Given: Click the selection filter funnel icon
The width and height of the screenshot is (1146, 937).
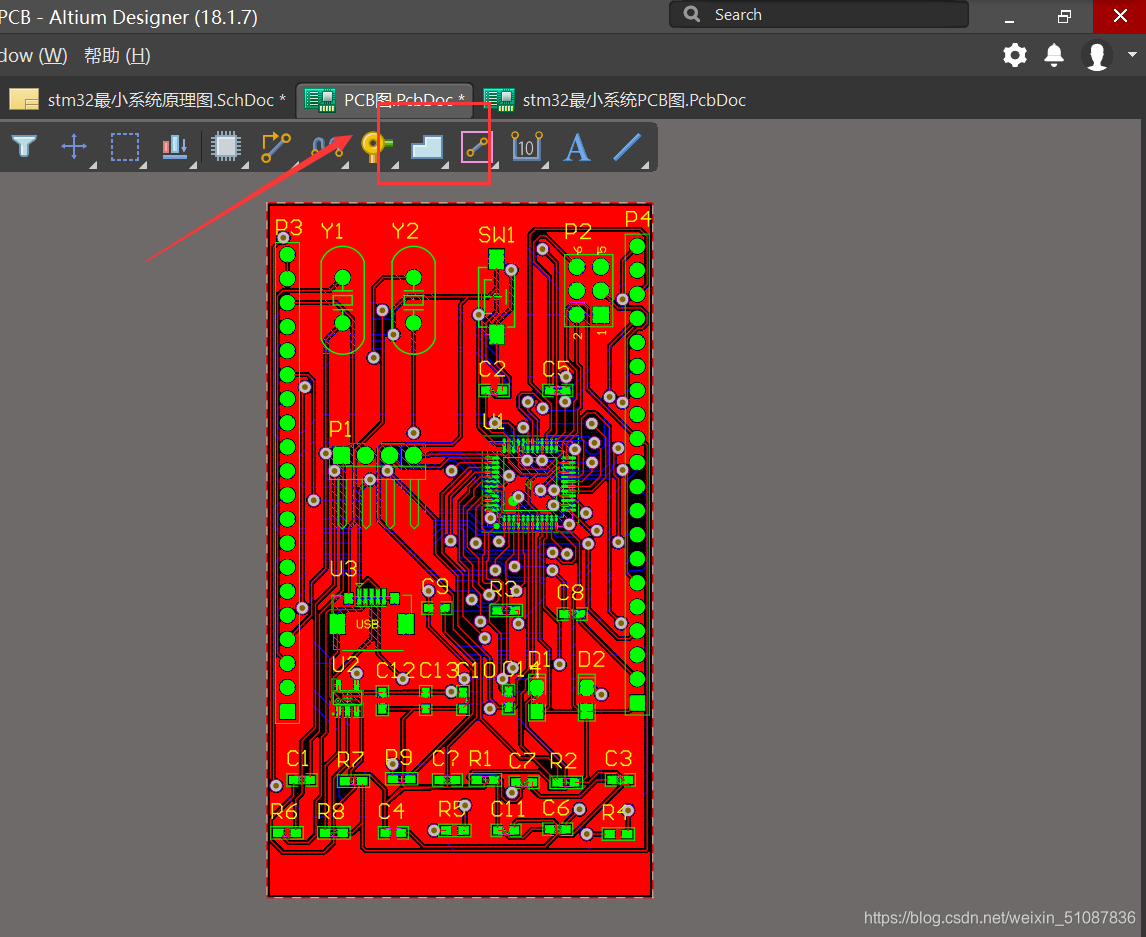Looking at the screenshot, I should click(x=24, y=147).
